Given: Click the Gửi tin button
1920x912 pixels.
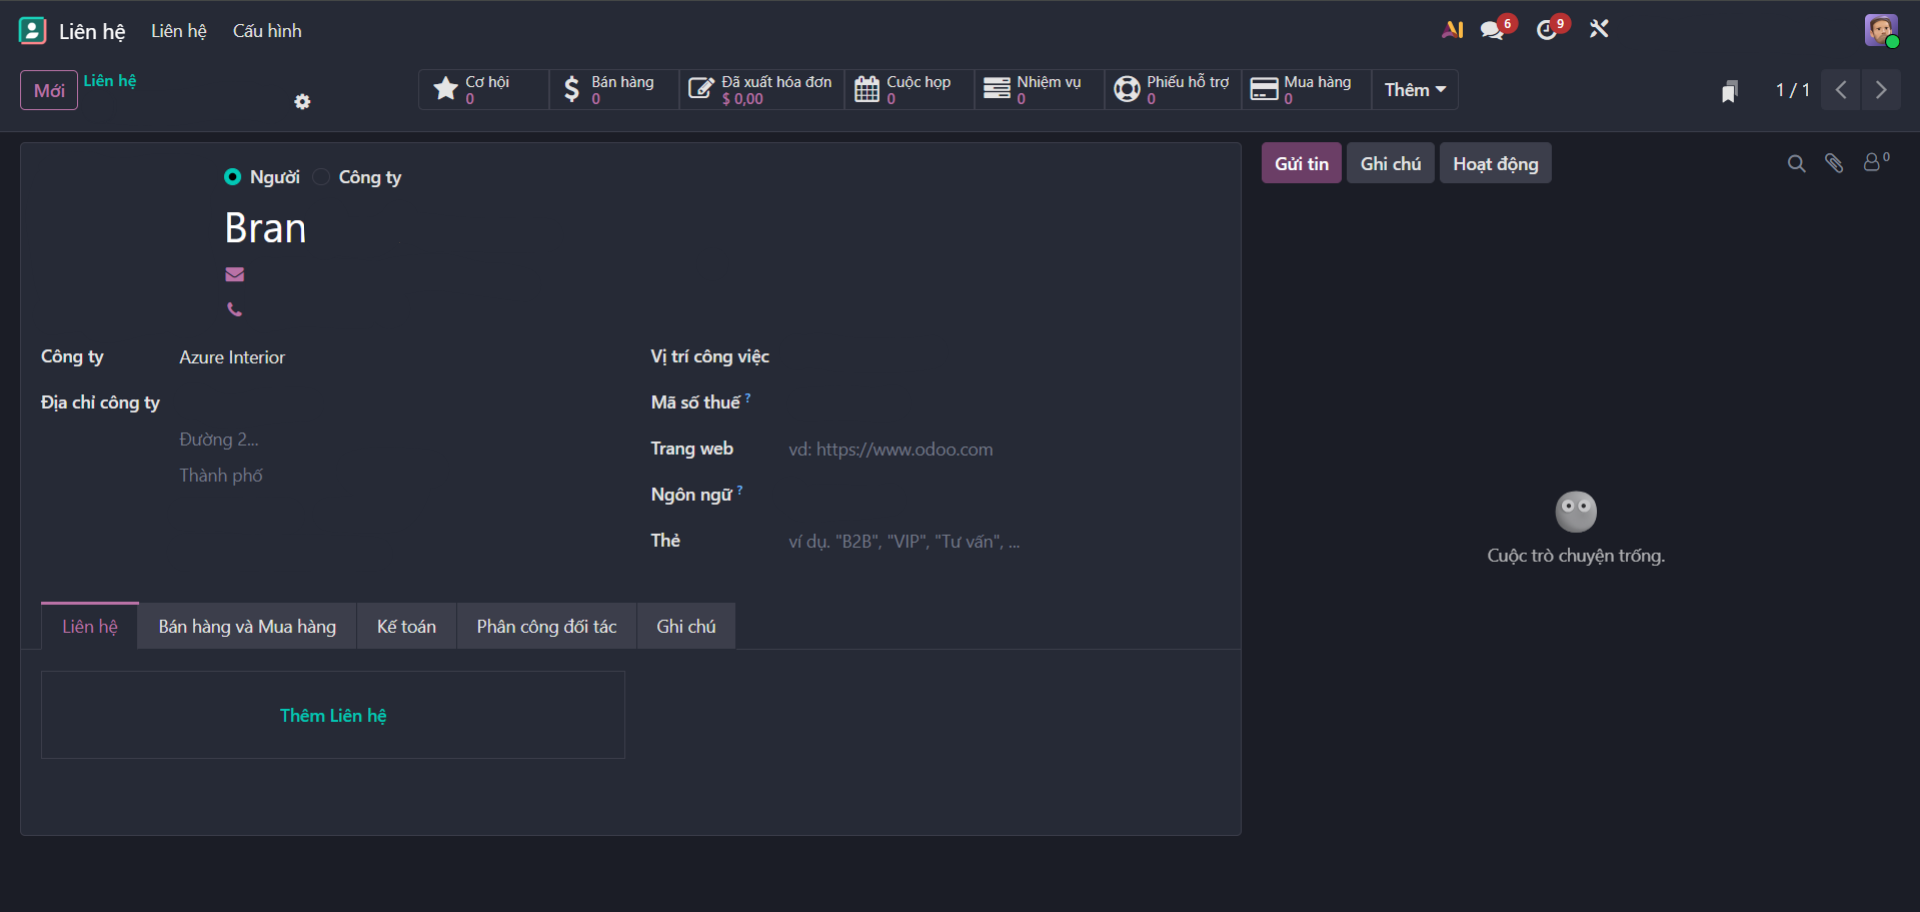Looking at the screenshot, I should [1301, 164].
